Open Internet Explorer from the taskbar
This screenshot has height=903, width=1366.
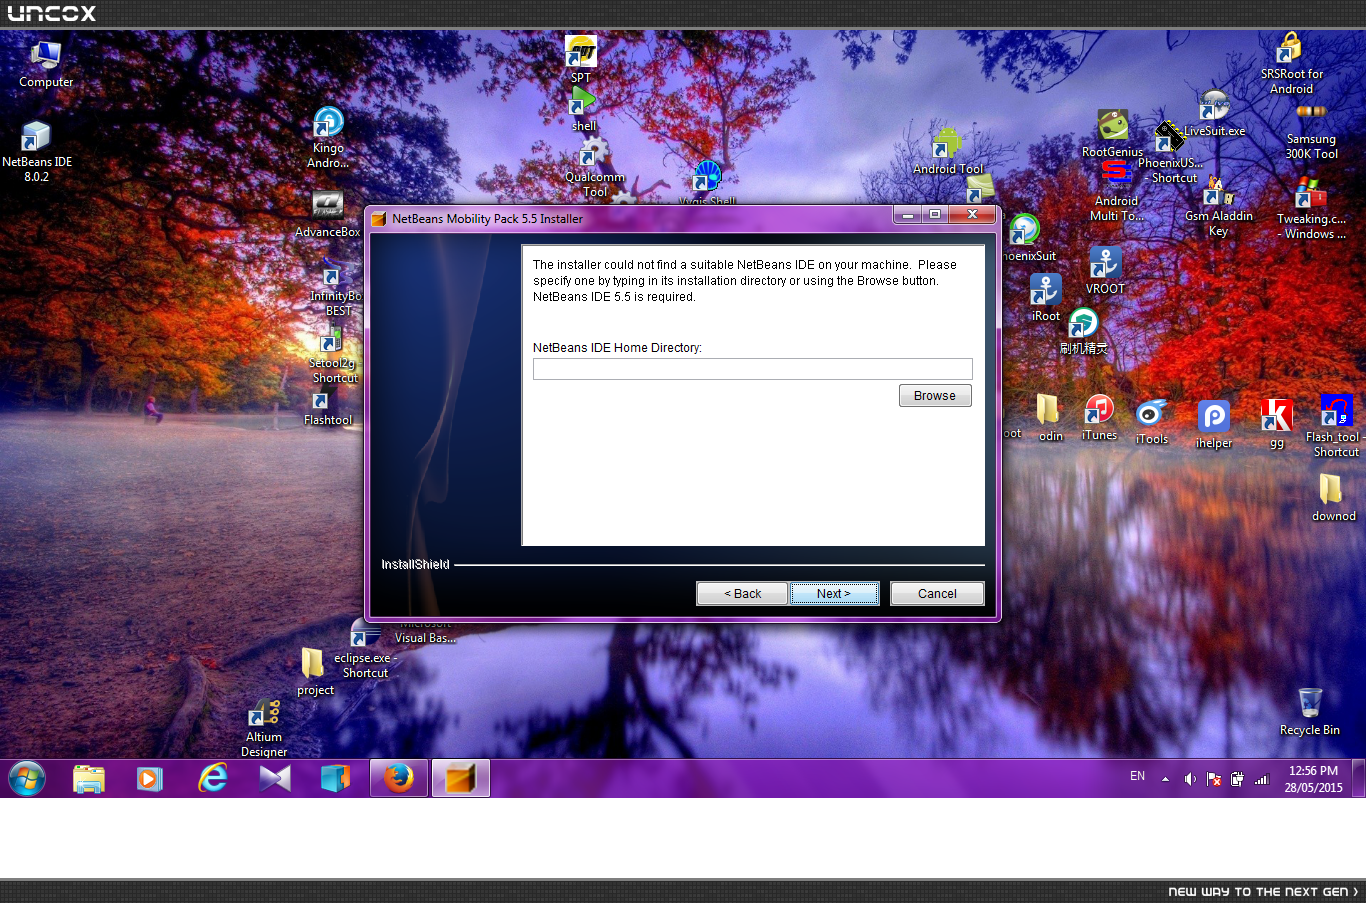coord(212,778)
